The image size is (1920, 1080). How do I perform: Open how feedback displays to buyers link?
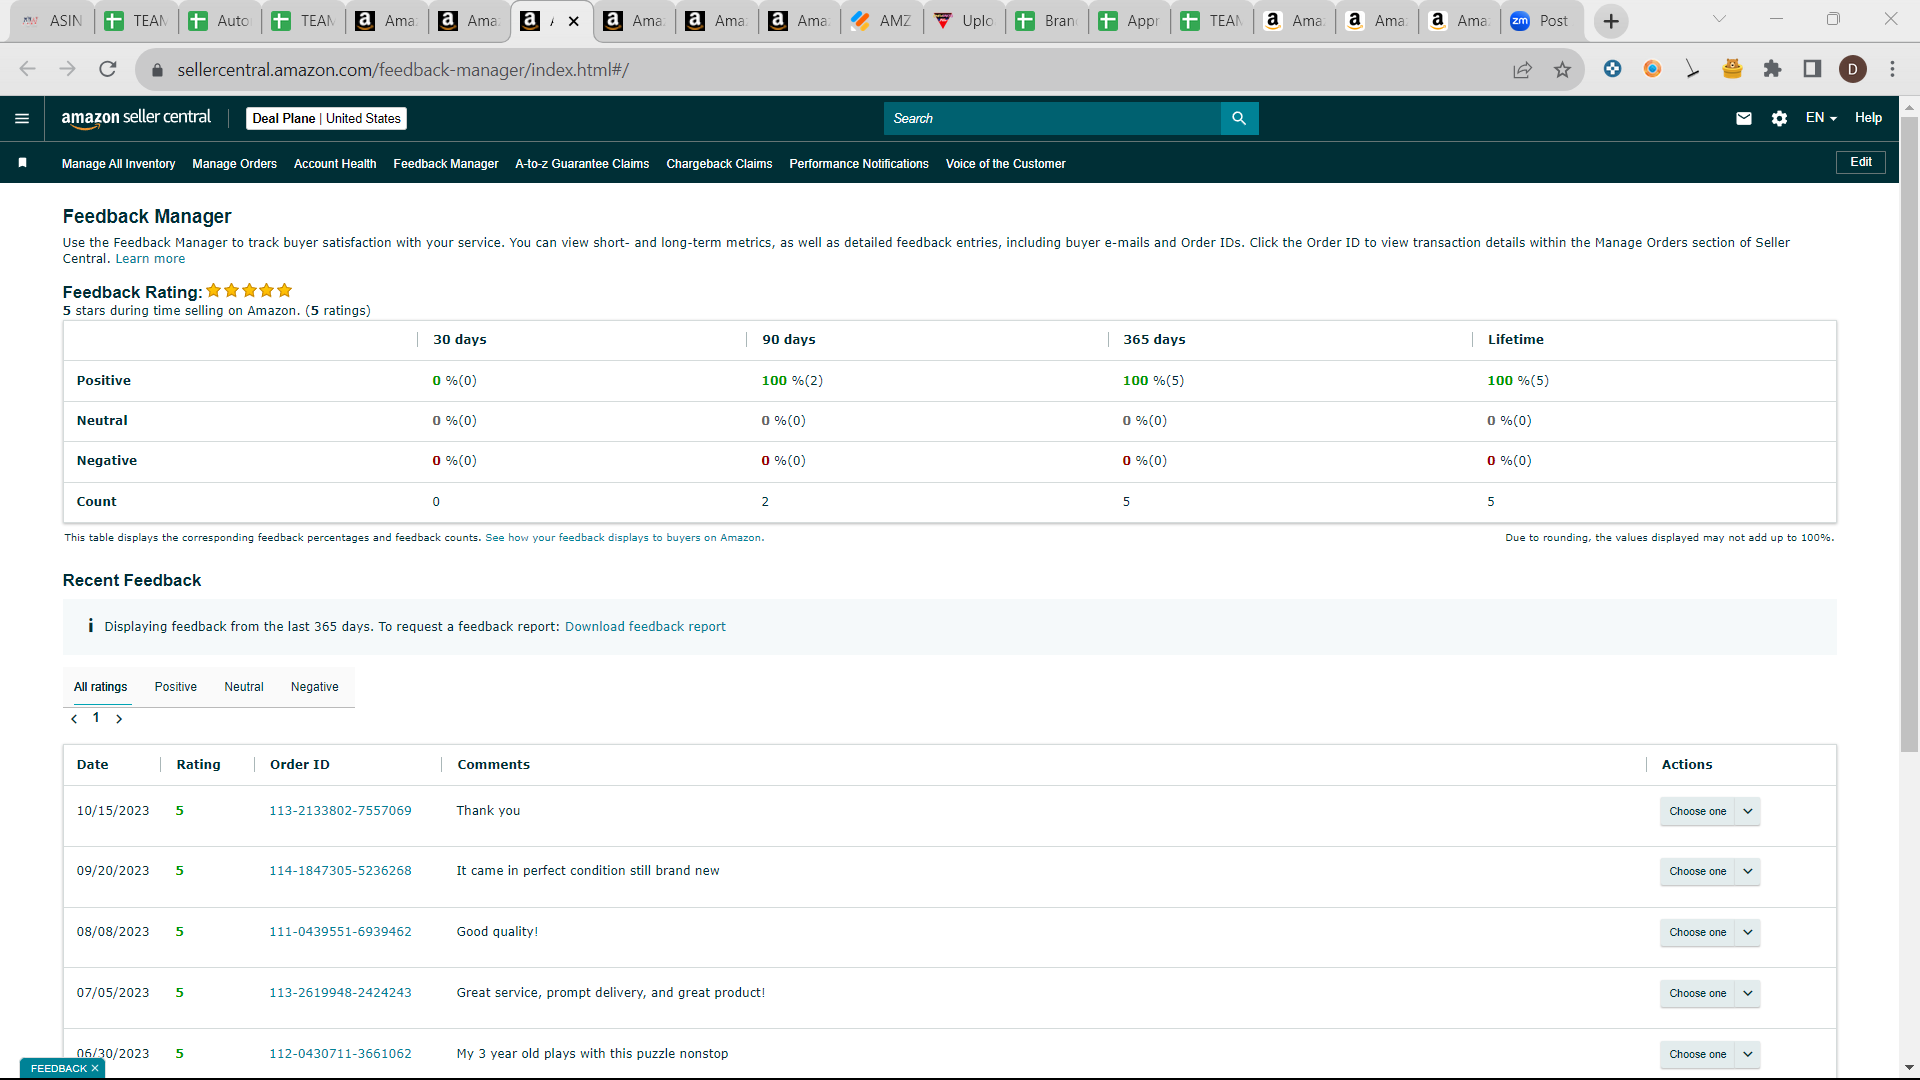(x=624, y=538)
